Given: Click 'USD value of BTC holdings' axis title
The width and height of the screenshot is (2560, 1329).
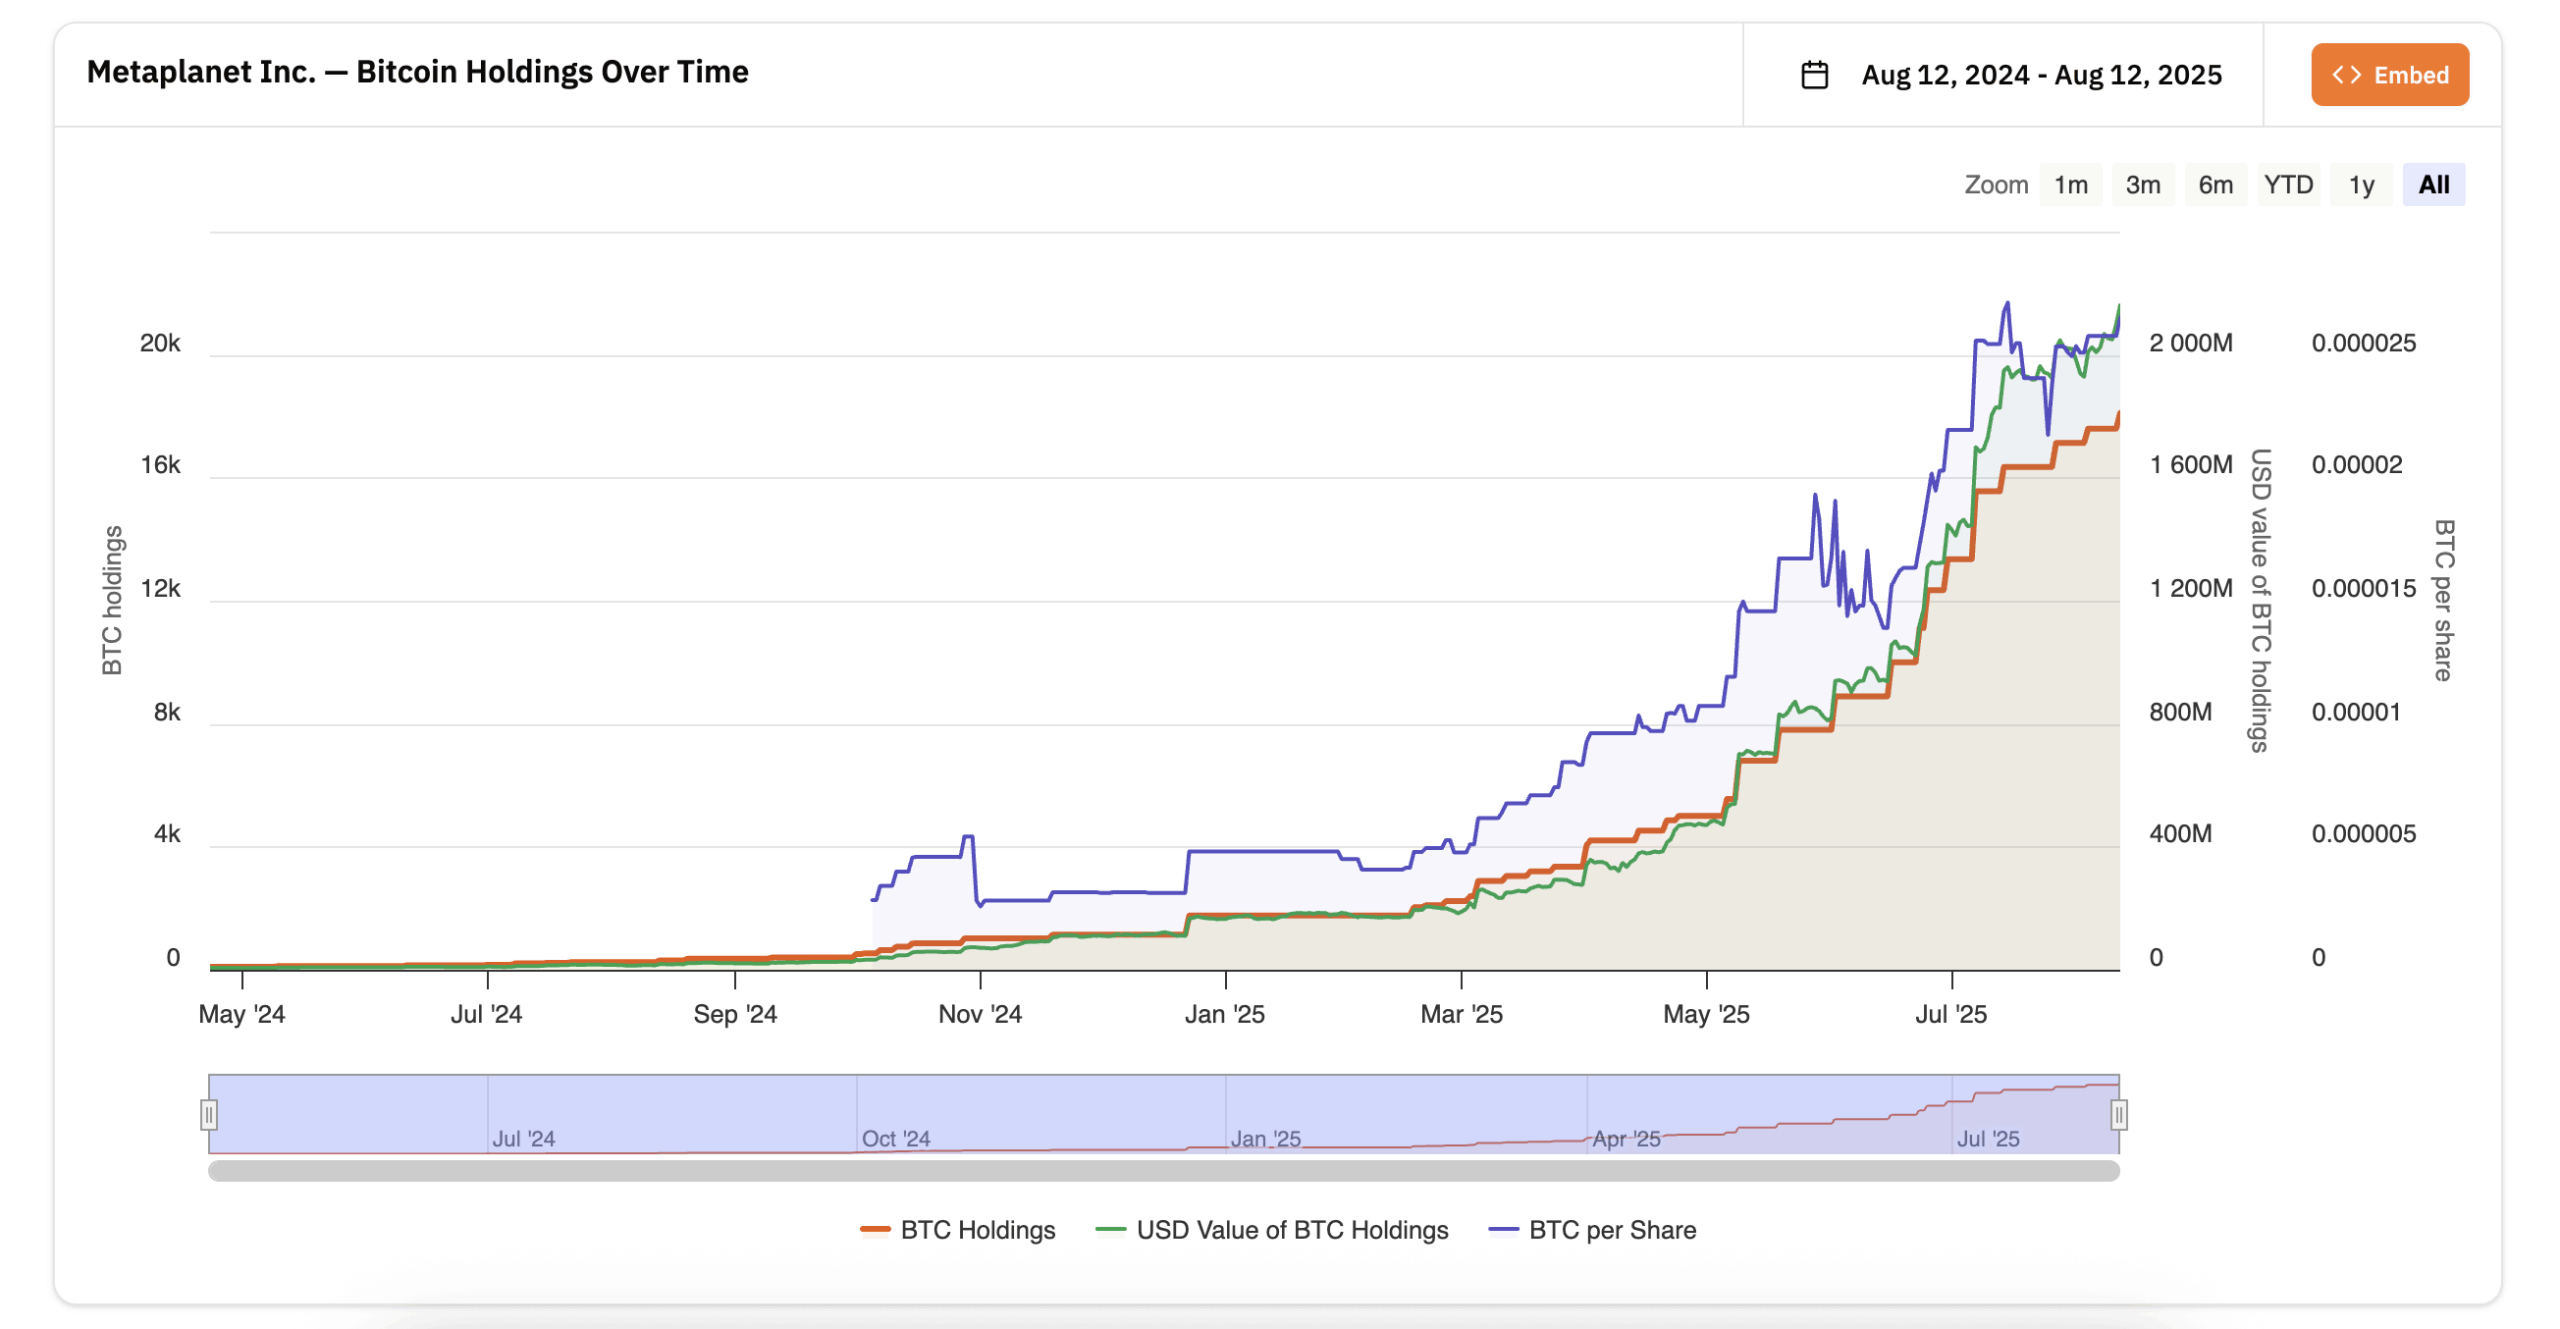Looking at the screenshot, I should coord(2260,600).
